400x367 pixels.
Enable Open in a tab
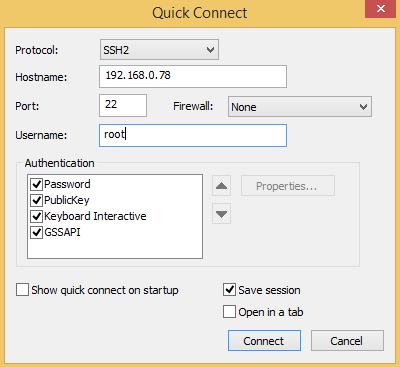click(229, 312)
